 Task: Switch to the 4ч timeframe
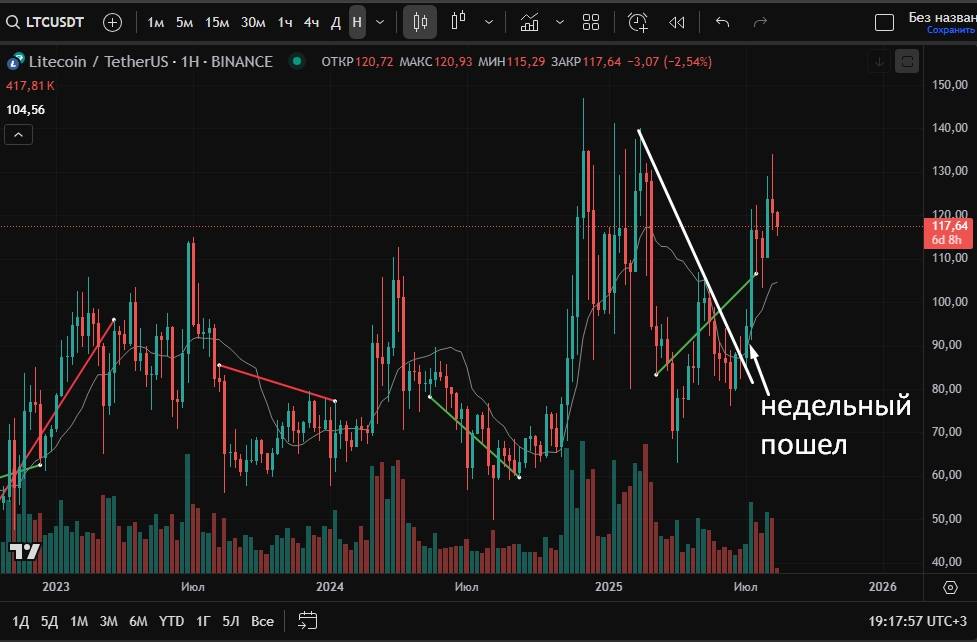coord(312,22)
